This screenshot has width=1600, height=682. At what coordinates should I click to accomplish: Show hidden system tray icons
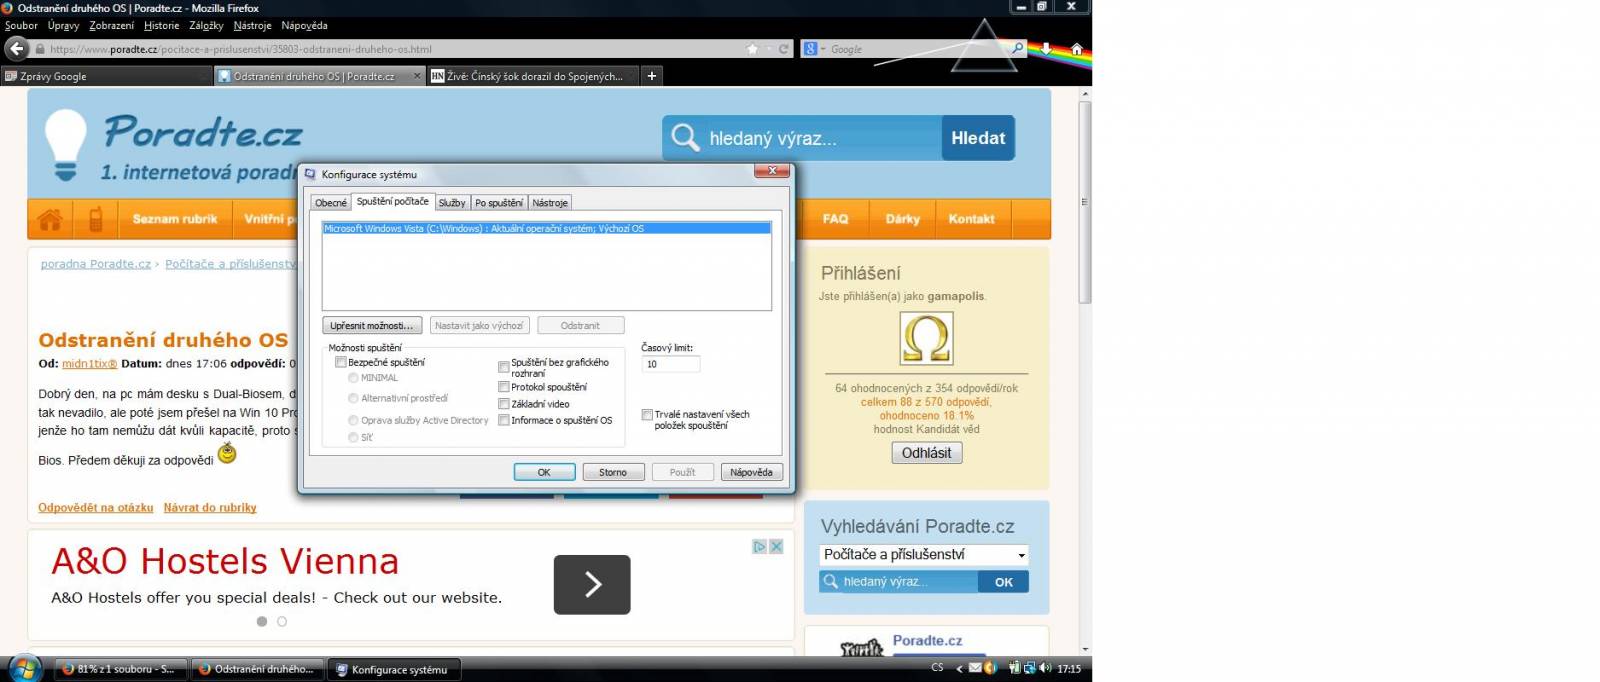click(x=959, y=668)
